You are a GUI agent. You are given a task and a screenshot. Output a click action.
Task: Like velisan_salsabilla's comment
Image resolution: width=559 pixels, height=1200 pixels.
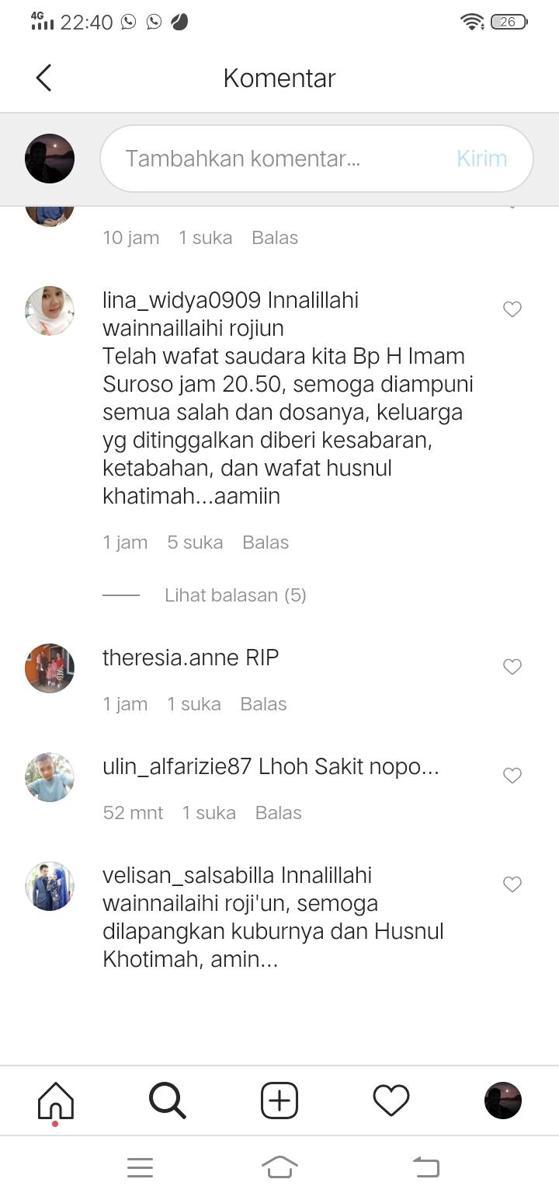[x=512, y=884]
